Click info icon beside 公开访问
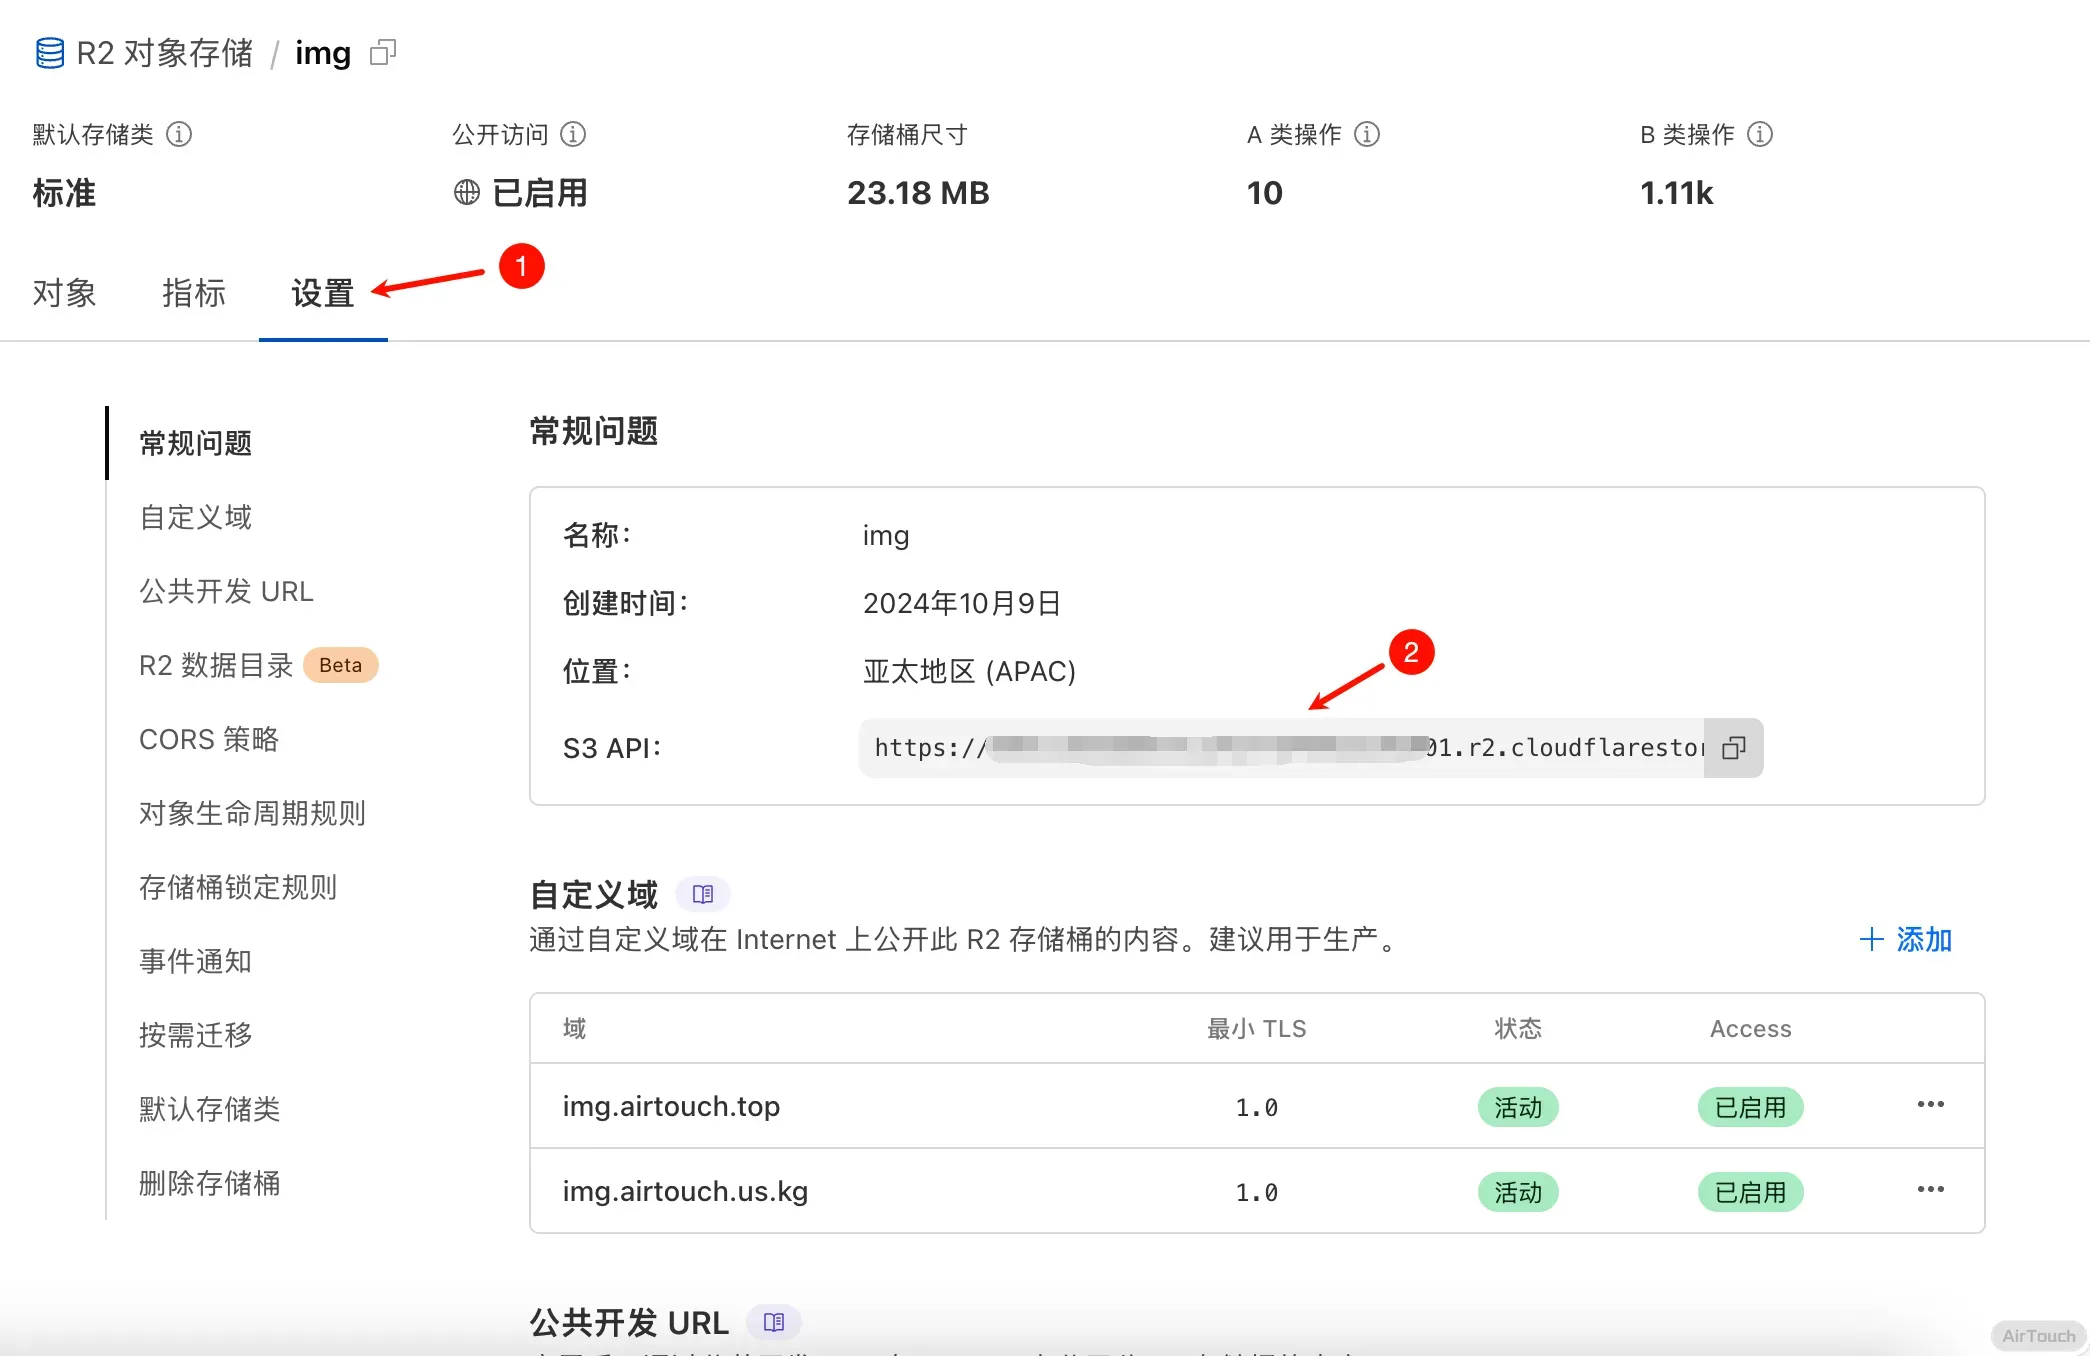The image size is (2090, 1356). (x=573, y=134)
